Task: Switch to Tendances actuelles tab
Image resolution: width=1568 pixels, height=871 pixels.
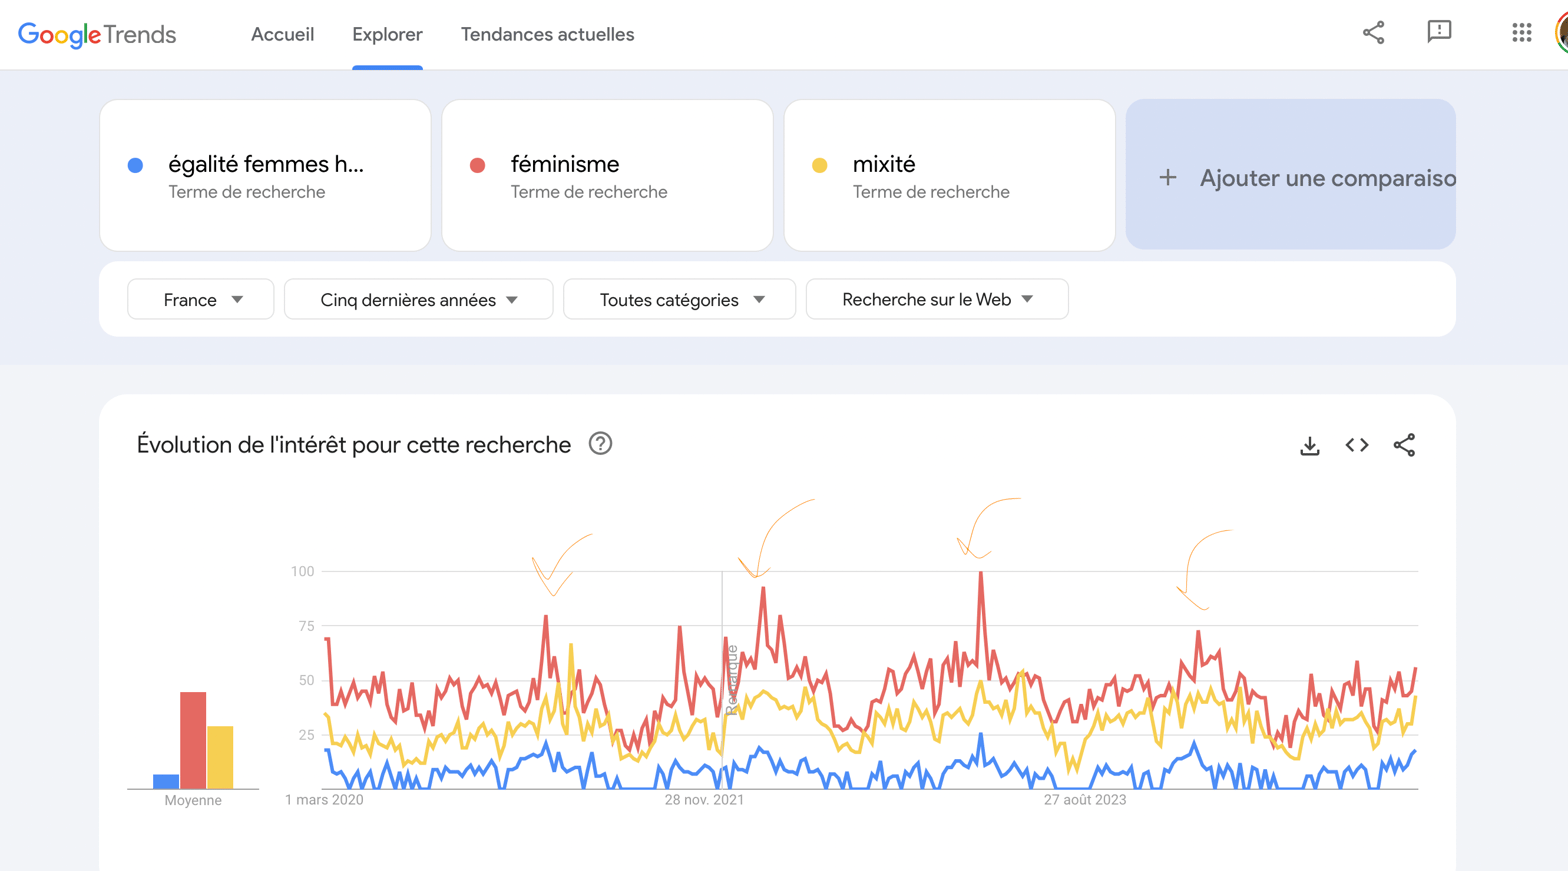Action: pyautogui.click(x=547, y=35)
